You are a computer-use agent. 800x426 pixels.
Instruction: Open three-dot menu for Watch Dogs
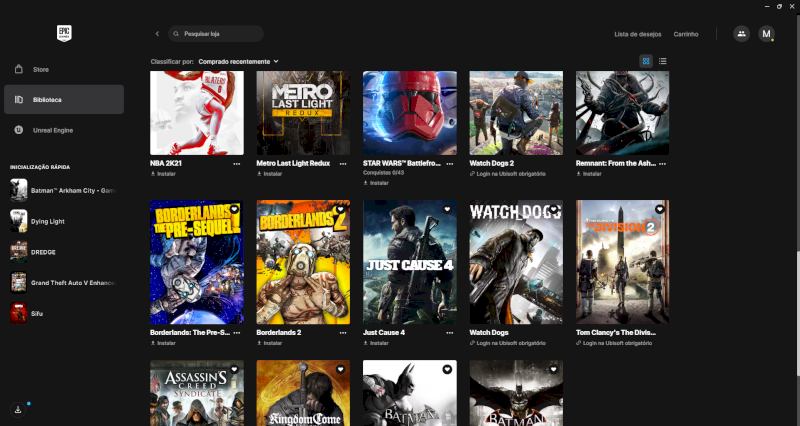coord(556,332)
